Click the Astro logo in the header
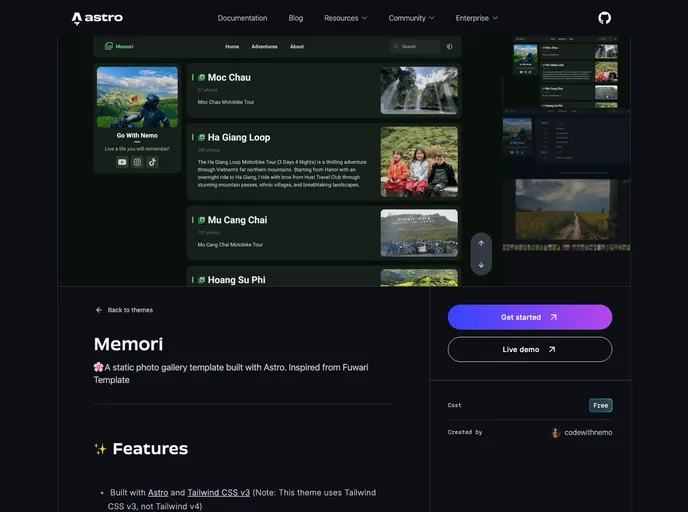Viewport: 688px width, 512px height. [x=97, y=18]
